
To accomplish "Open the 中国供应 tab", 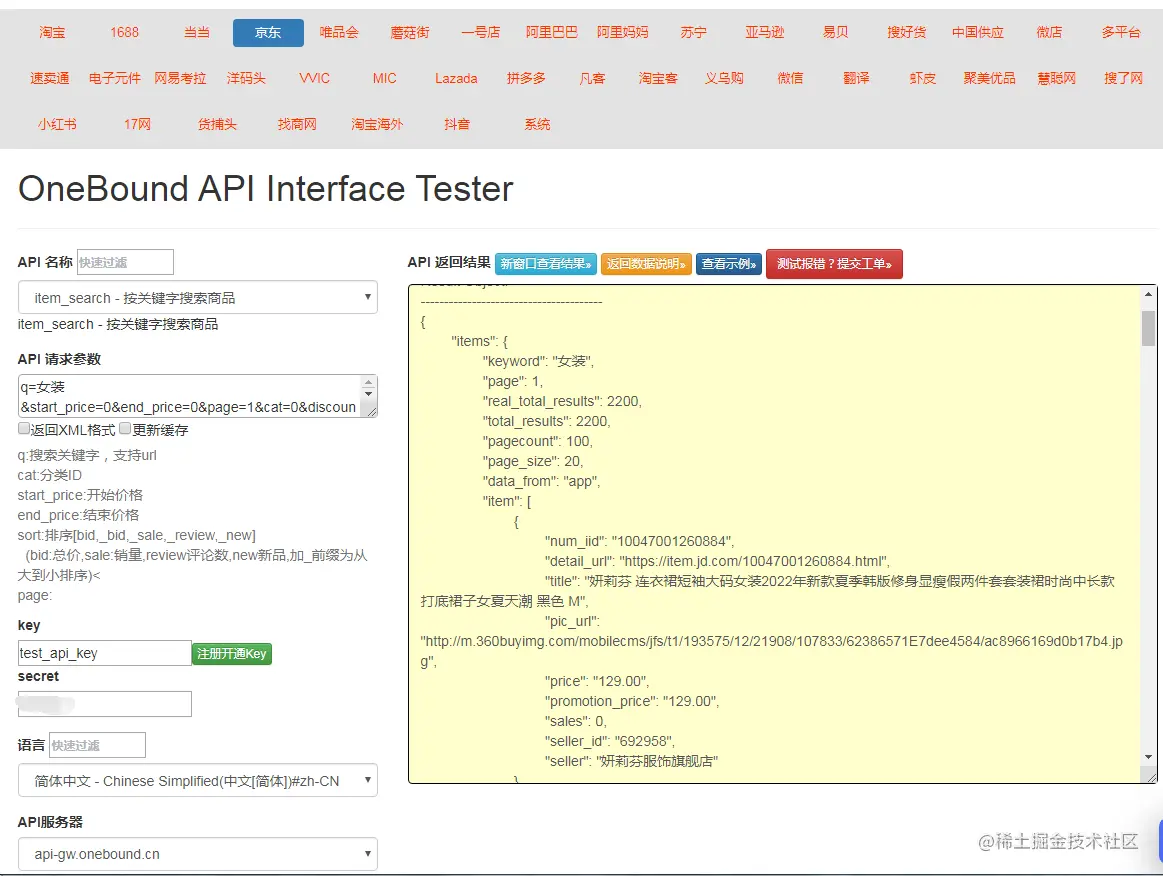I will click(978, 33).
